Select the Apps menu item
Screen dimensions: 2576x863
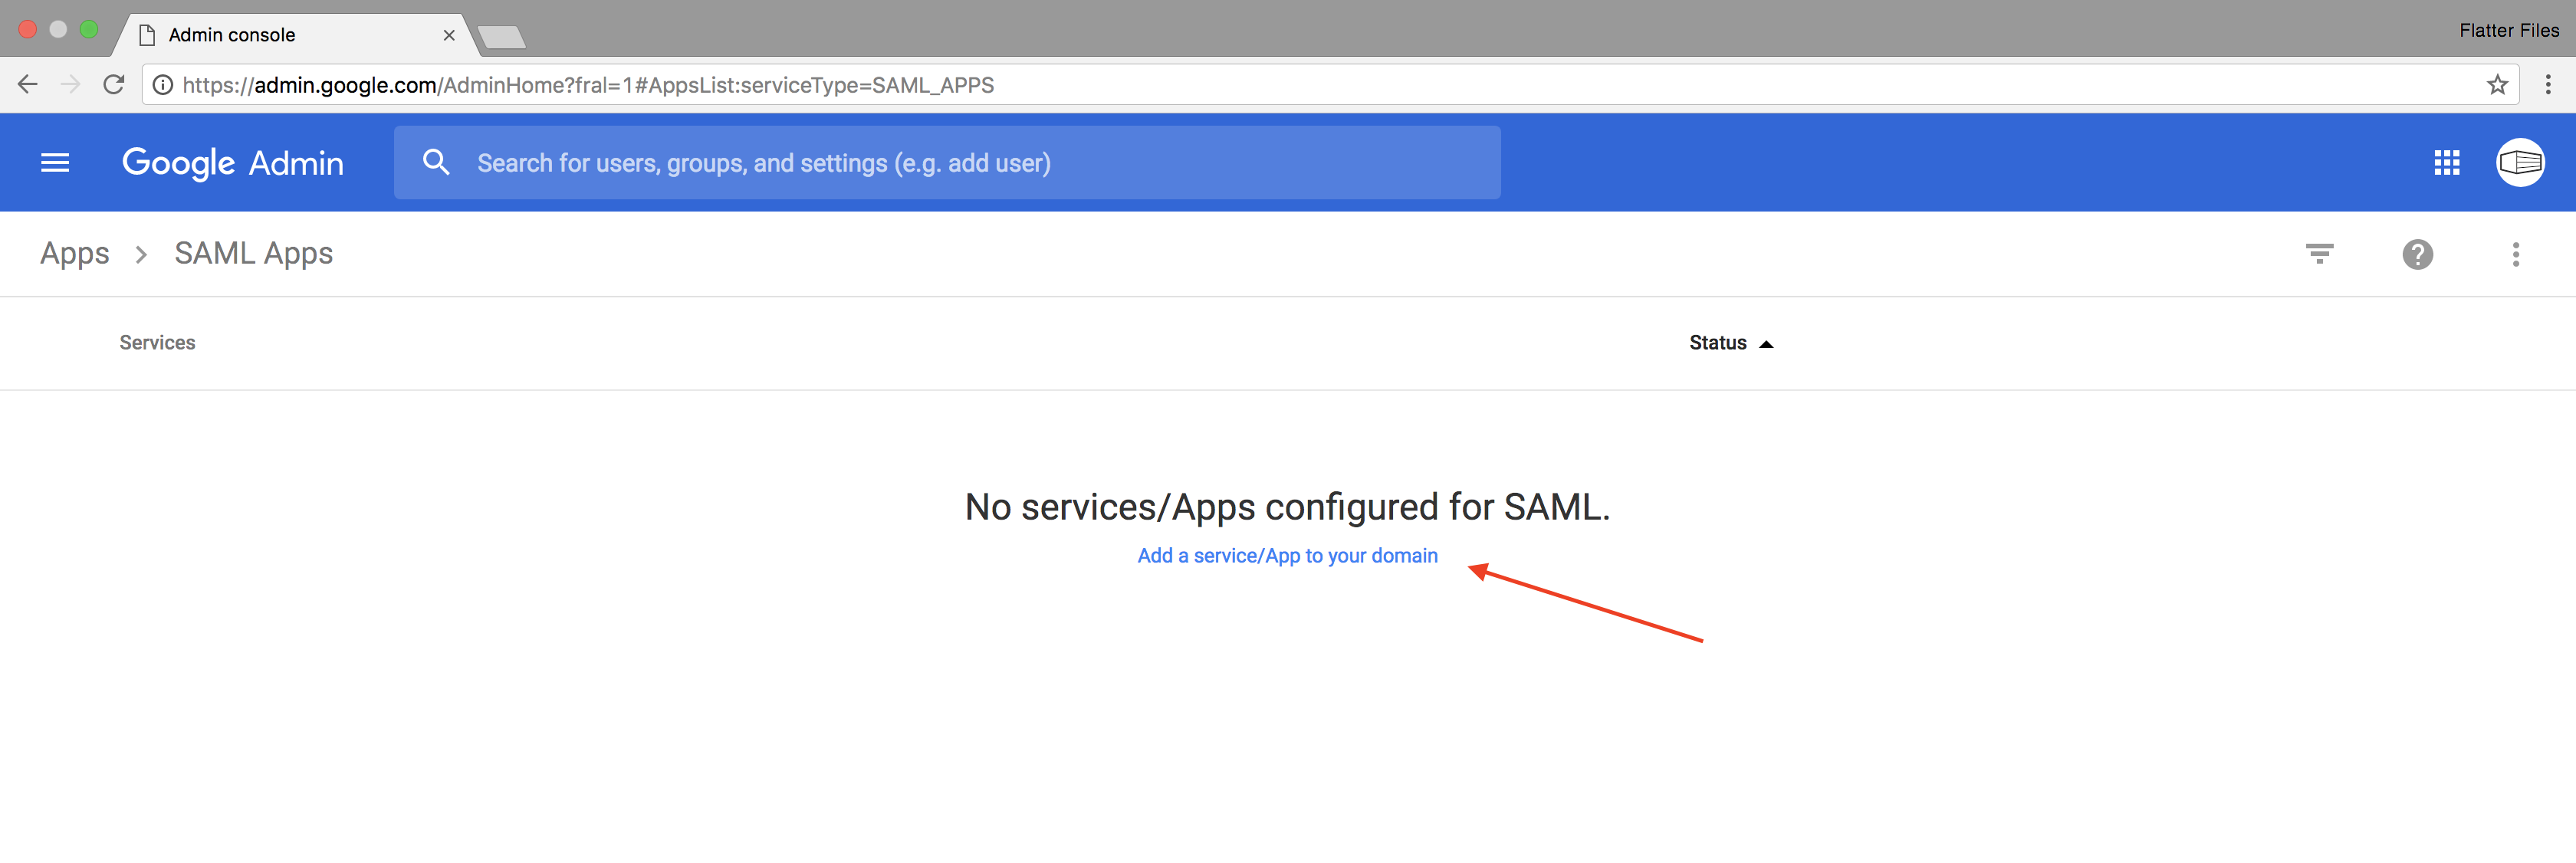click(74, 251)
